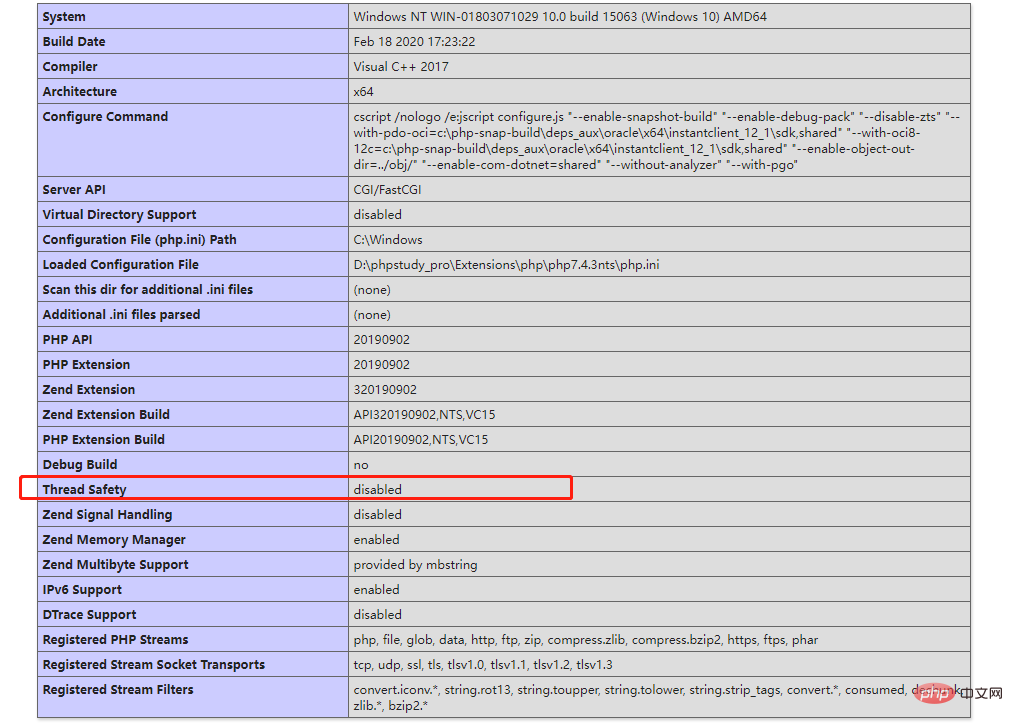Select Thread Safety's "disabled" value
The height and width of the screenshot is (726, 1013).
coord(377,490)
